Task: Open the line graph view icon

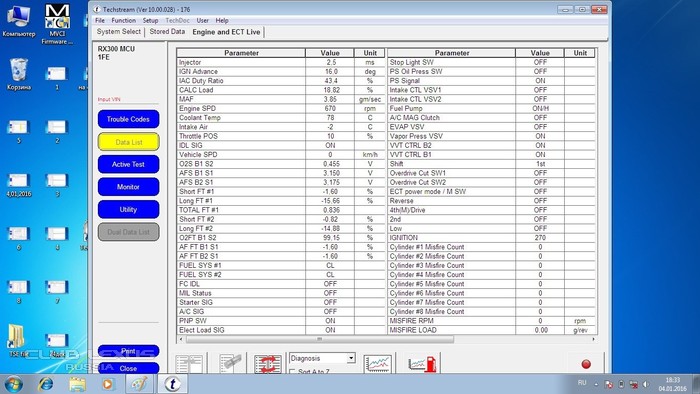Action: click(378, 364)
